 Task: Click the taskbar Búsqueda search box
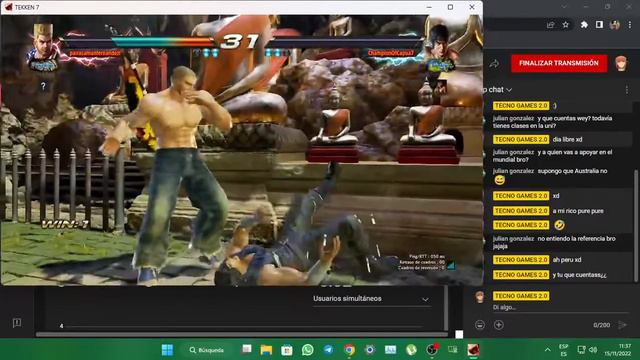207,350
